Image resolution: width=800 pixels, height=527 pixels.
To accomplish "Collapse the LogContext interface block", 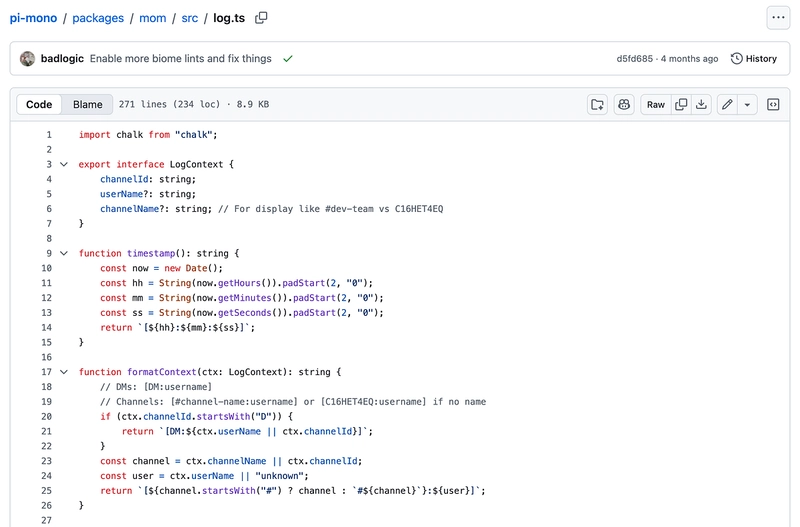I will (x=64, y=164).
